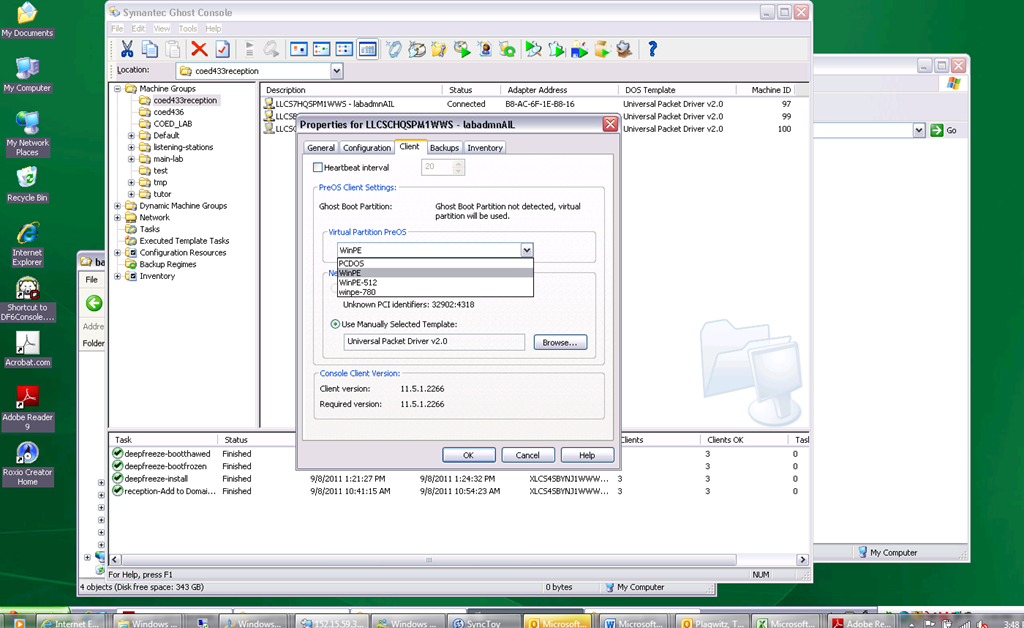This screenshot has height=628, width=1024.
Task: Open the Location combo box dropdown
Action: [x=336, y=71]
